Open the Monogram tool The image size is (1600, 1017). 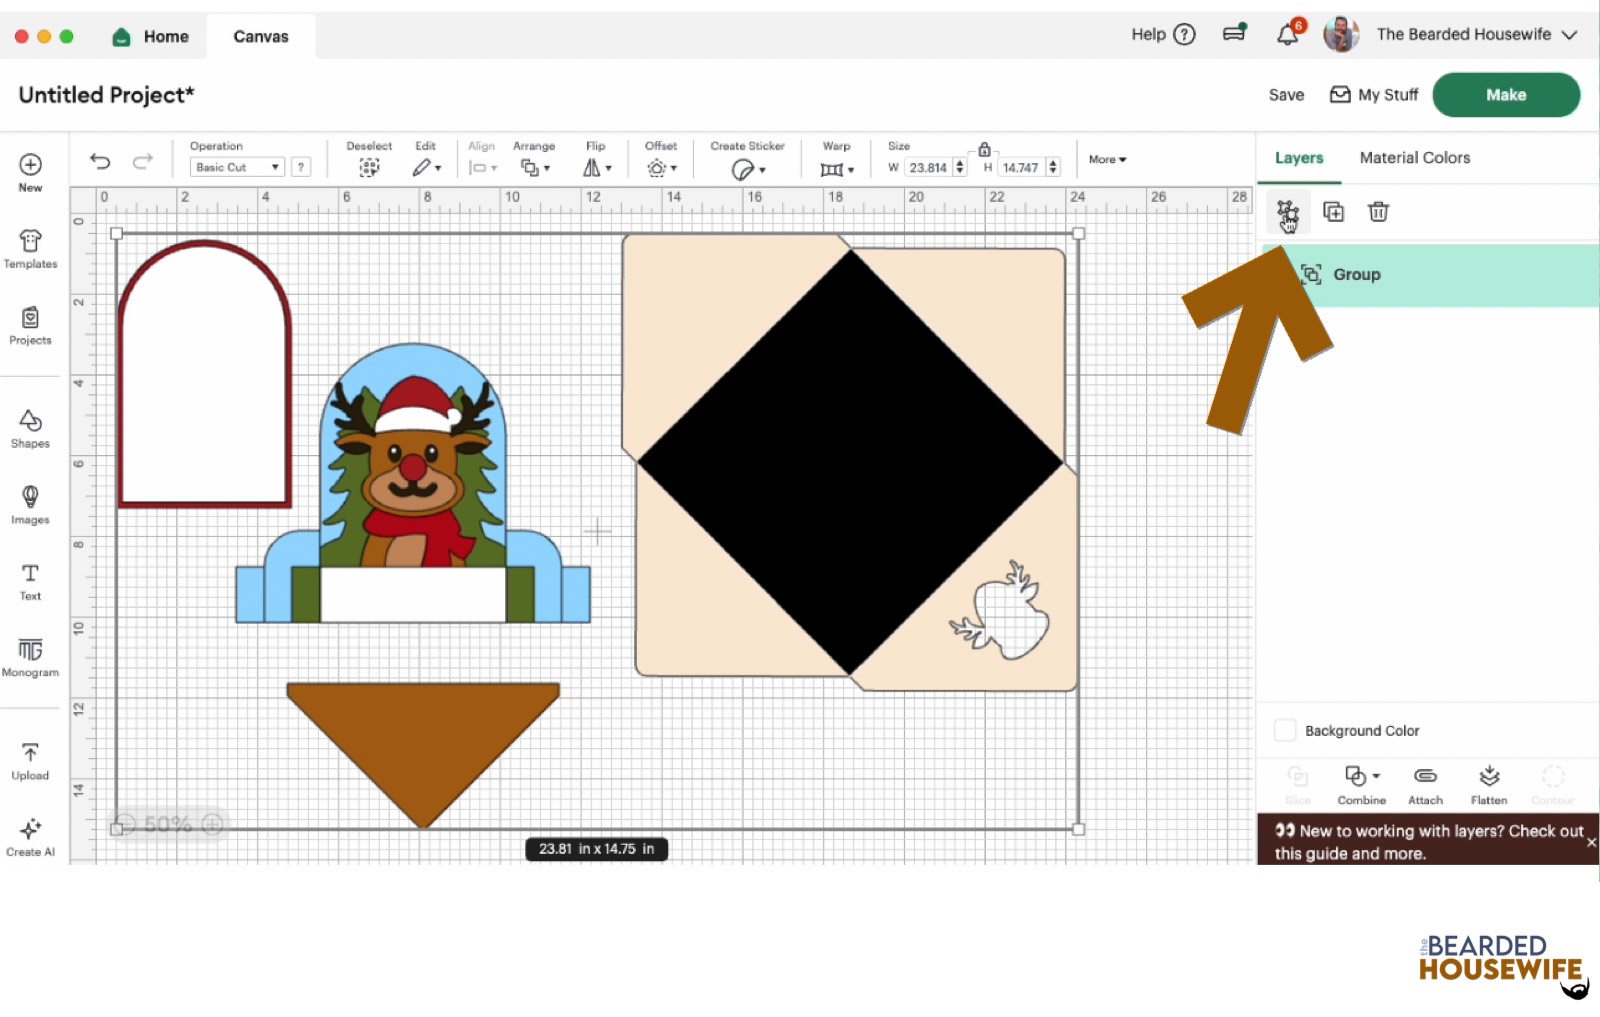point(30,657)
